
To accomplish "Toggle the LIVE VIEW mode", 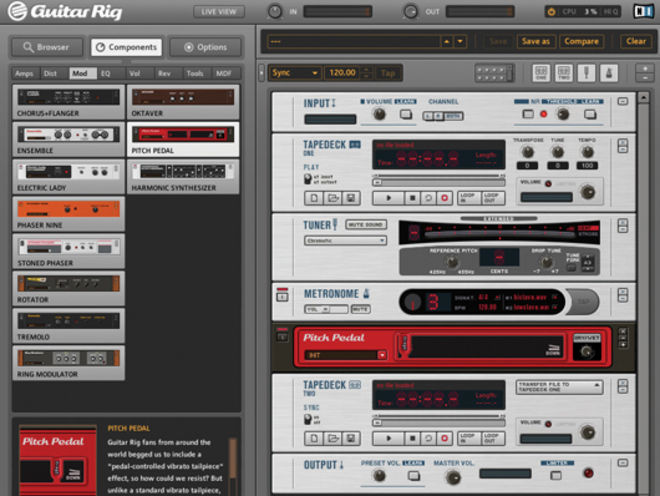I will [219, 12].
